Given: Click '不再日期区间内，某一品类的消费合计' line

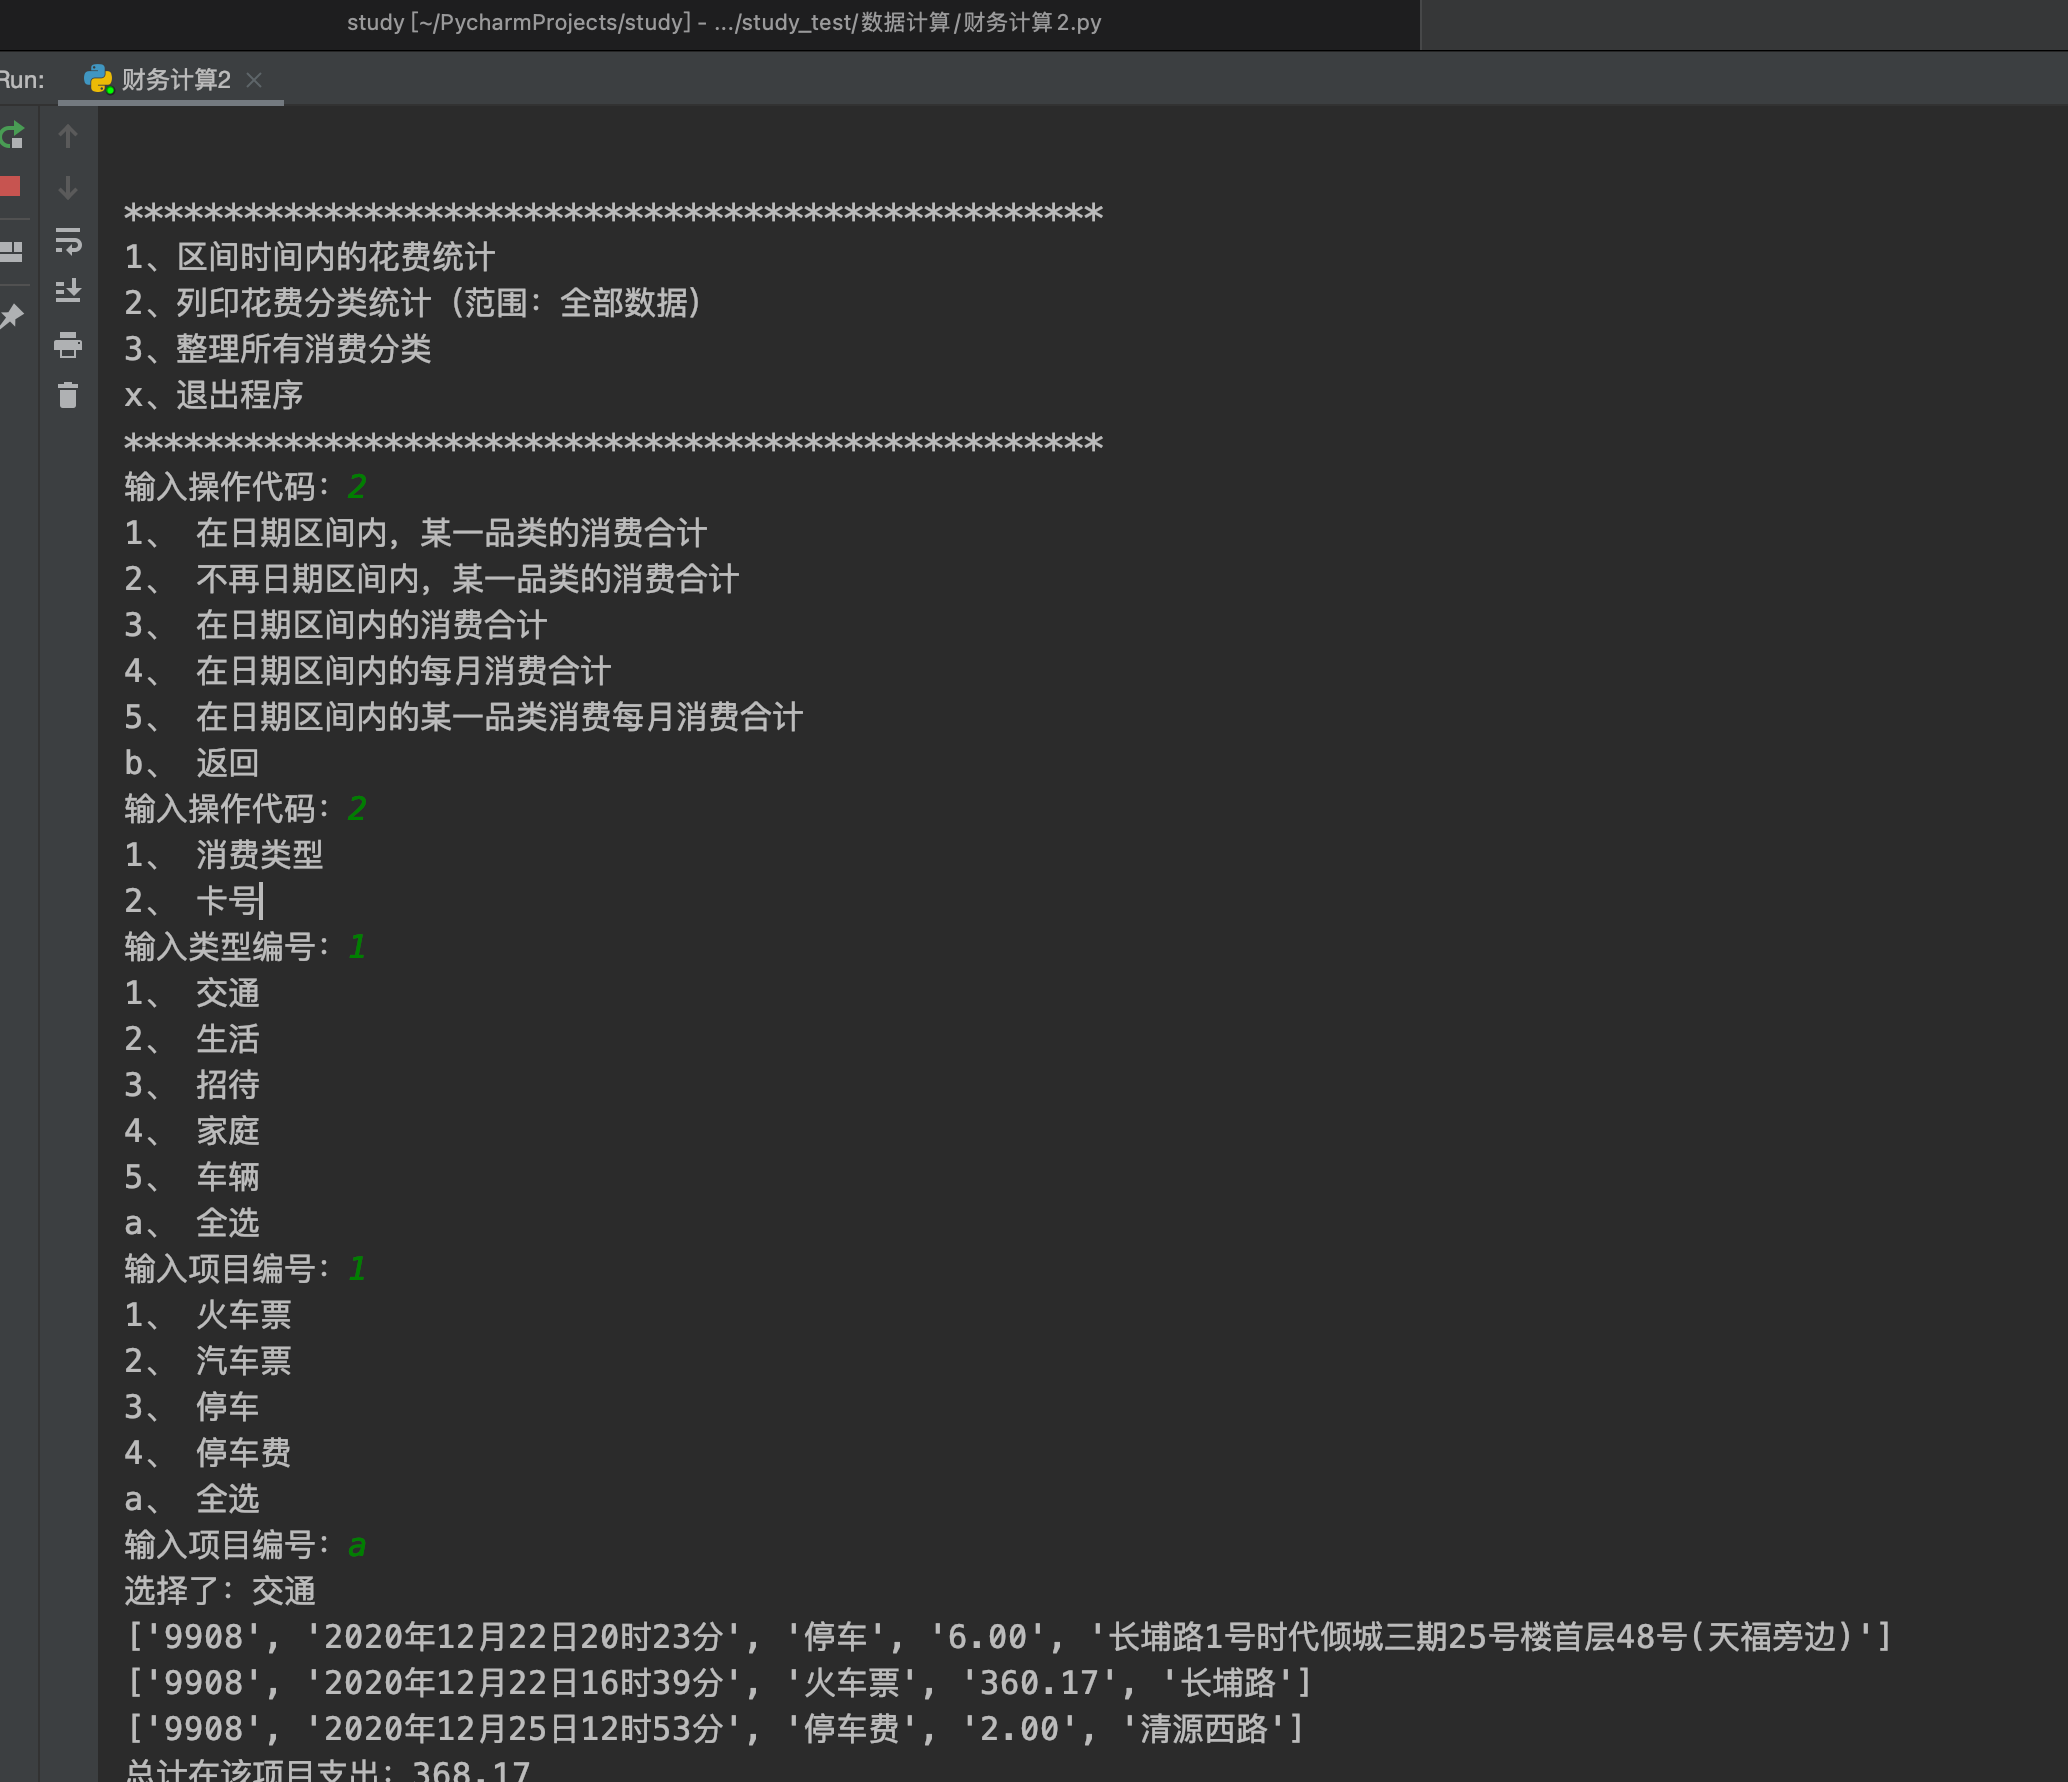Looking at the screenshot, I should point(431,579).
